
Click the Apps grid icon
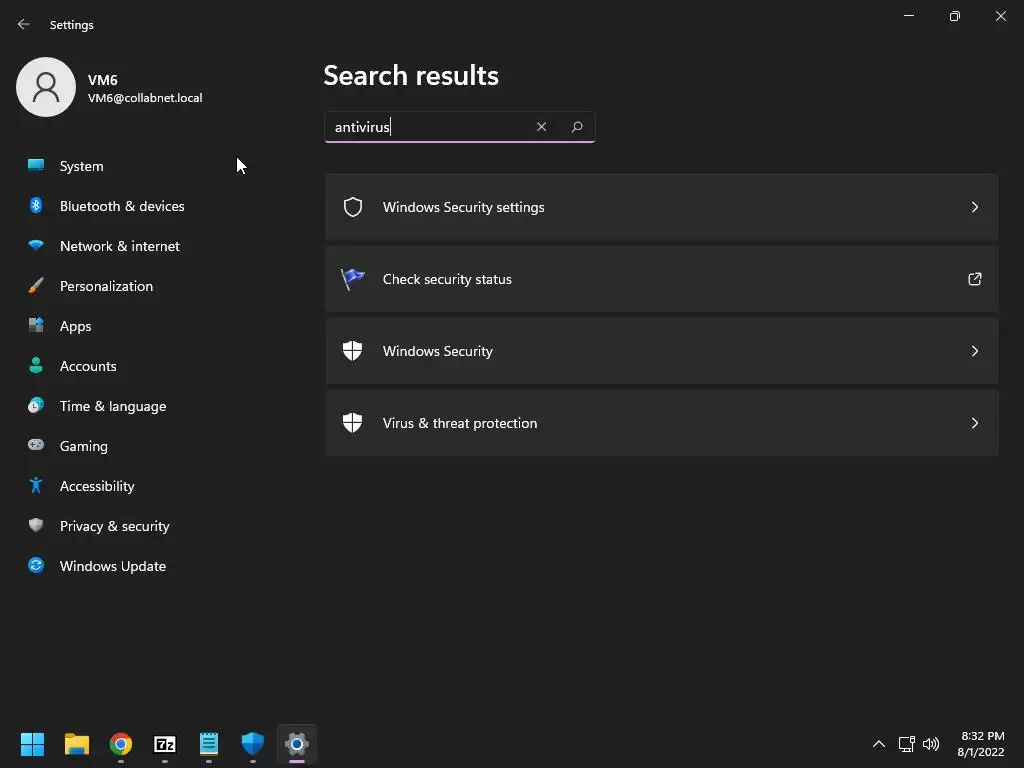click(36, 325)
